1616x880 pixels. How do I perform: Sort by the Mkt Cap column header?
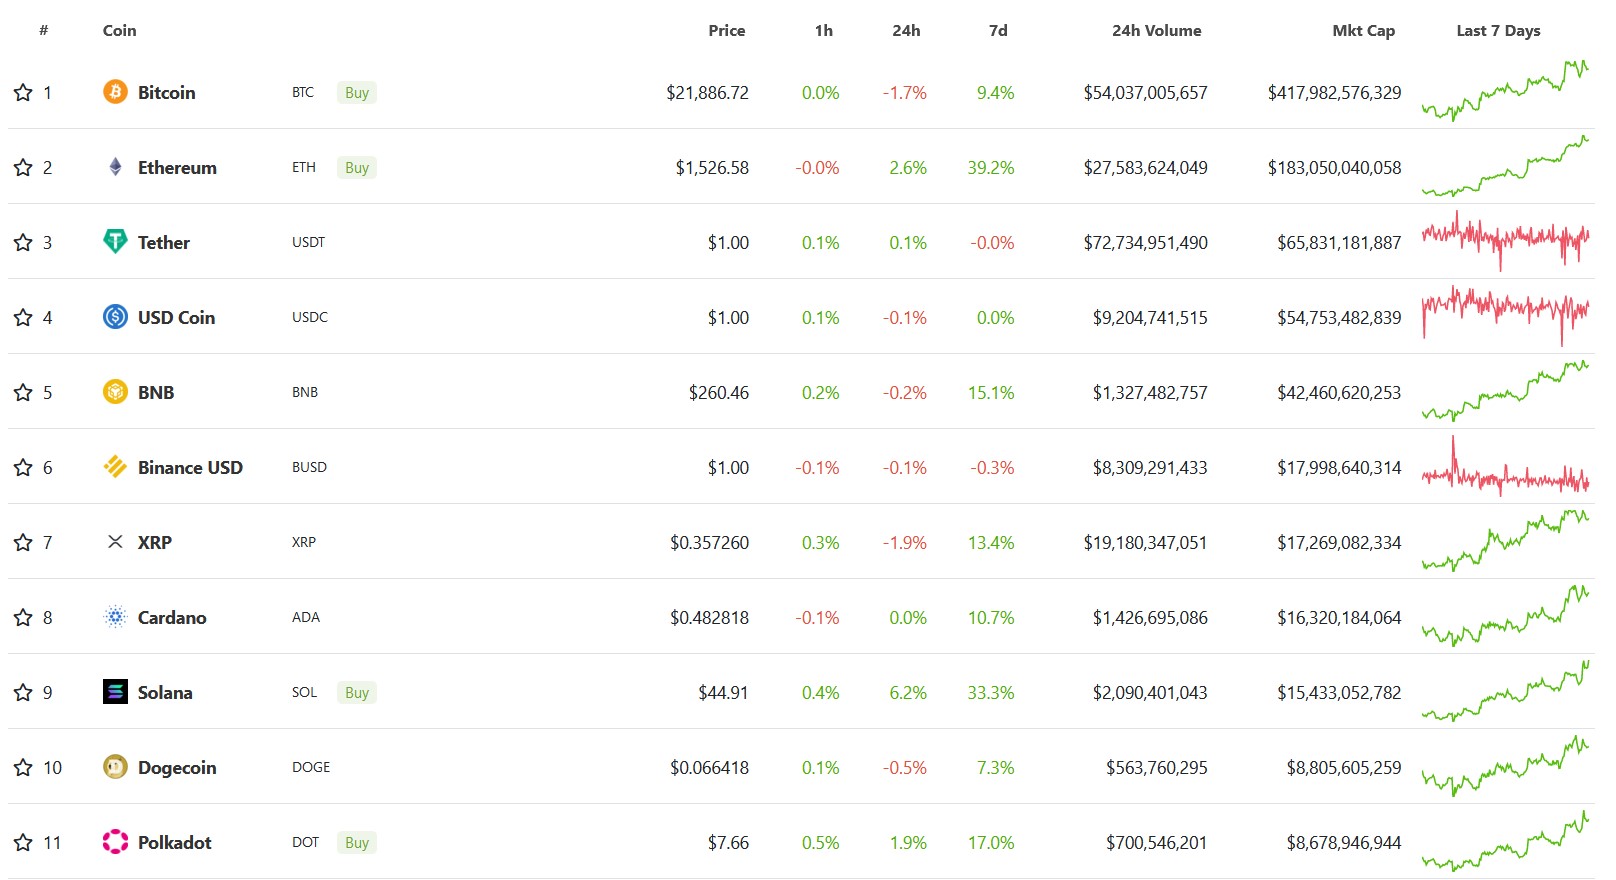(x=1363, y=30)
